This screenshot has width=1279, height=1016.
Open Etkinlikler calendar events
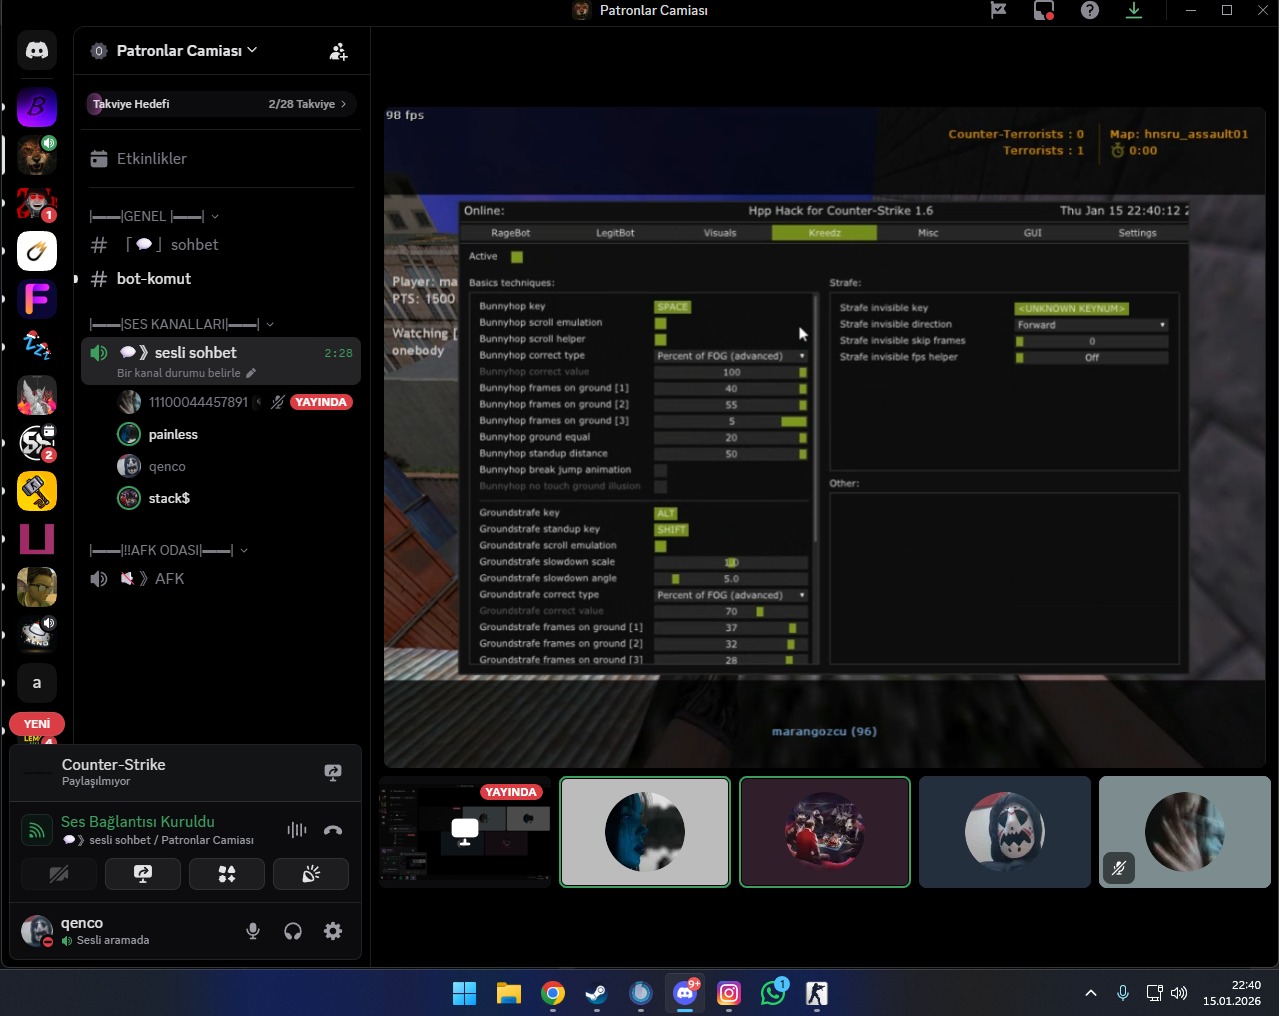(138, 158)
